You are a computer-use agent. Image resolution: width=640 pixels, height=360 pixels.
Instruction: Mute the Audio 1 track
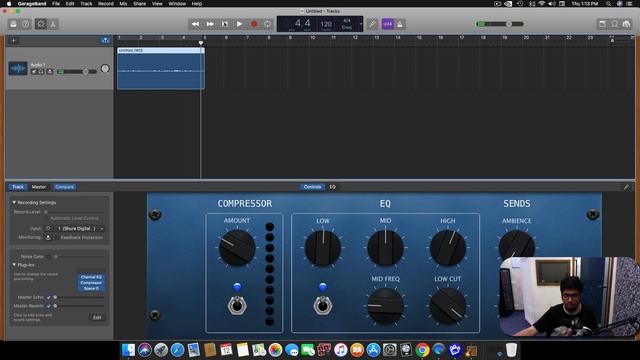(x=34, y=72)
